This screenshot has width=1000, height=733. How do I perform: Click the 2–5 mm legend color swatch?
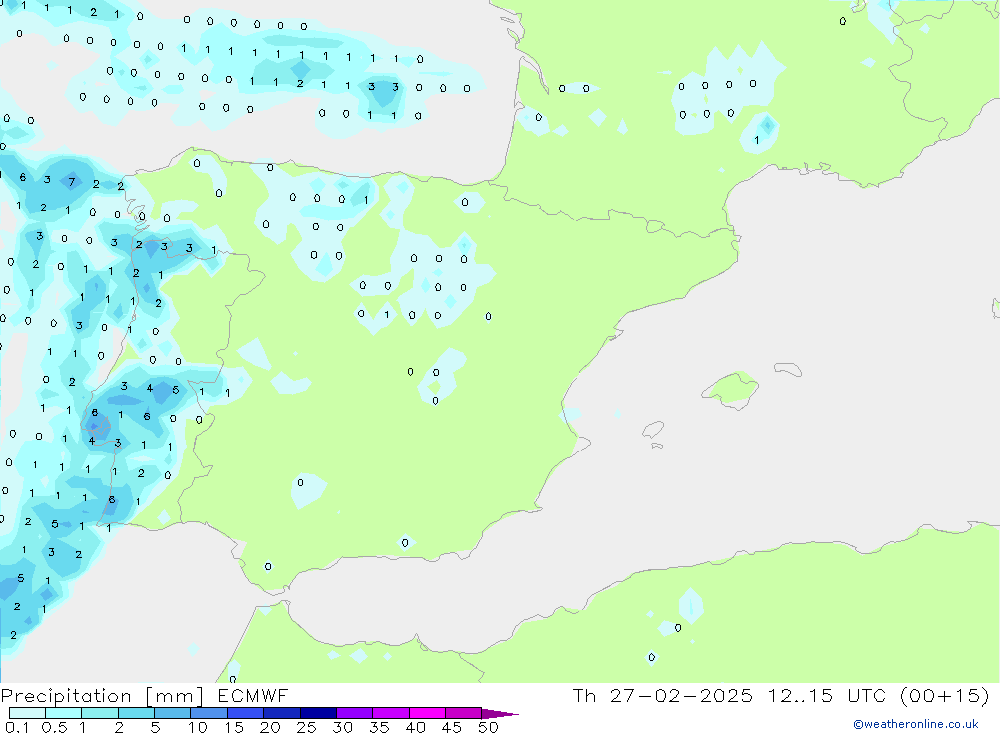click(x=136, y=713)
